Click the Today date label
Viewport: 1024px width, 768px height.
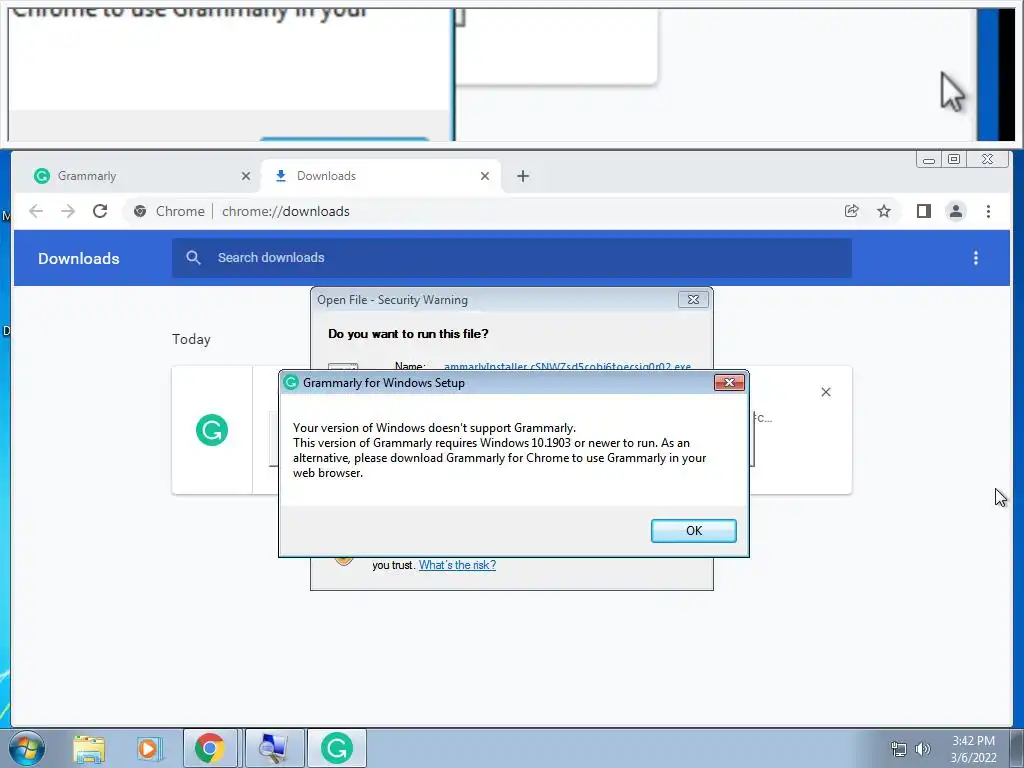click(191, 339)
